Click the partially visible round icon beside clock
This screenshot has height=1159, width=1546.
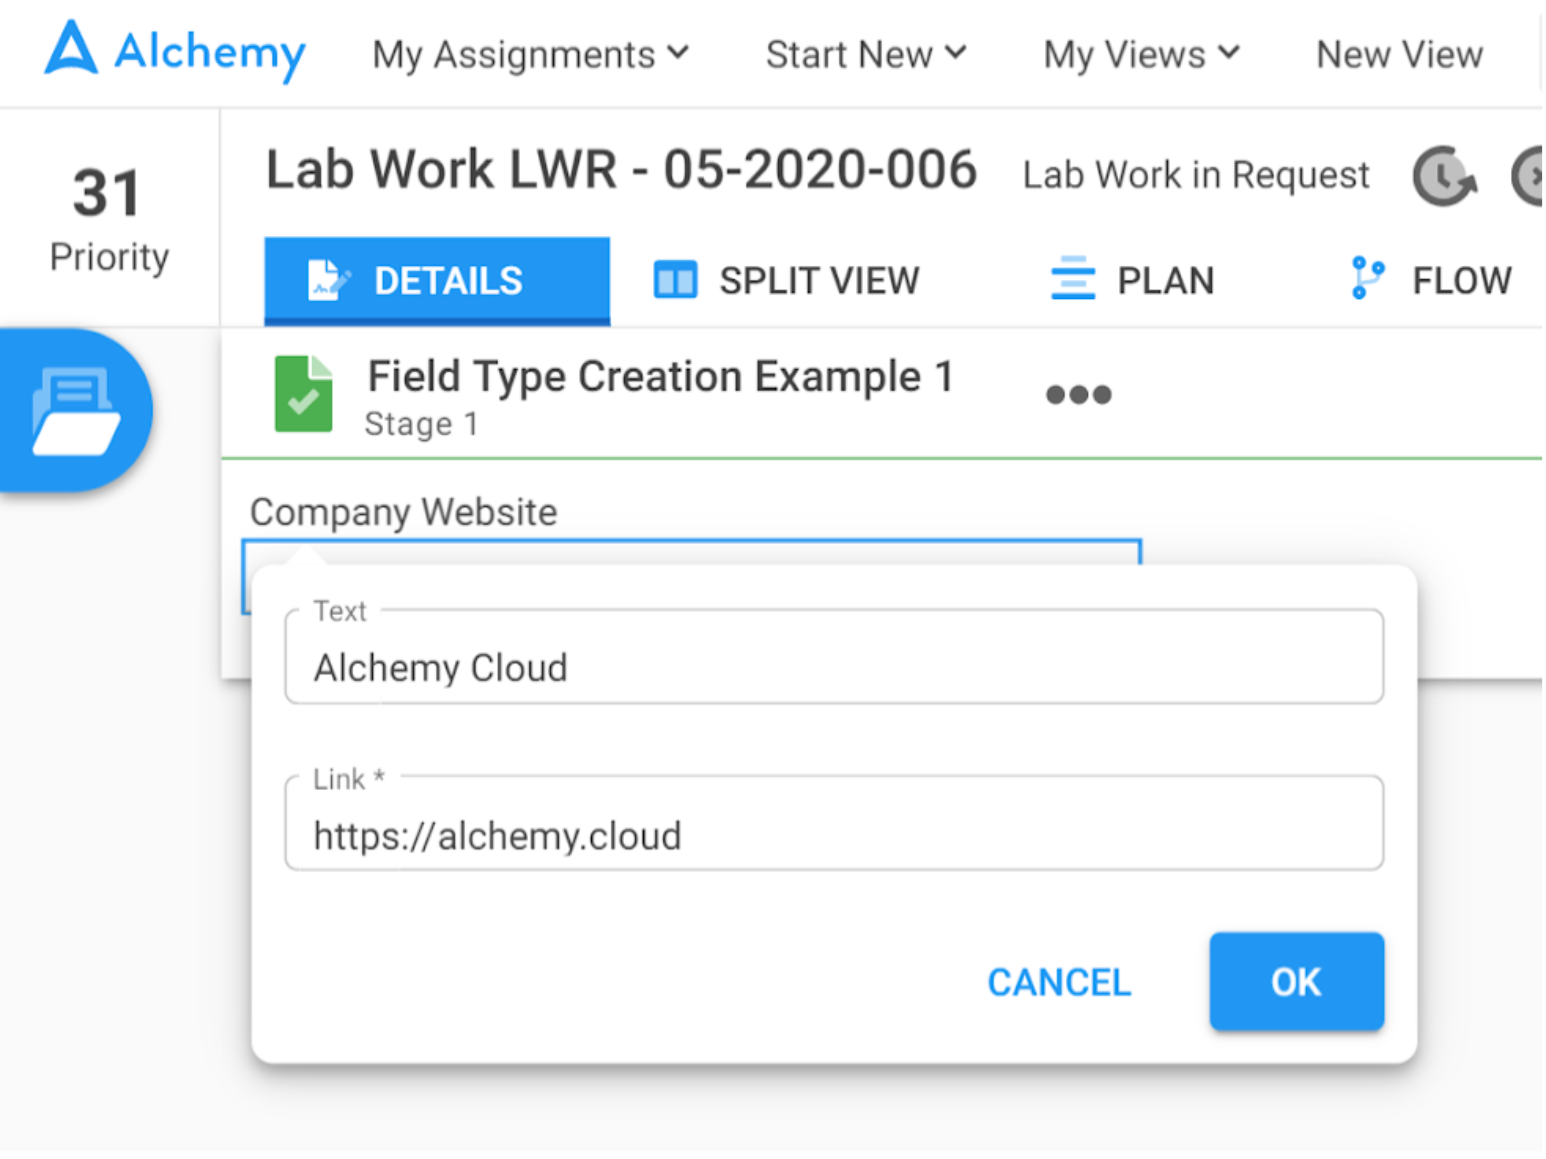click(x=1528, y=177)
